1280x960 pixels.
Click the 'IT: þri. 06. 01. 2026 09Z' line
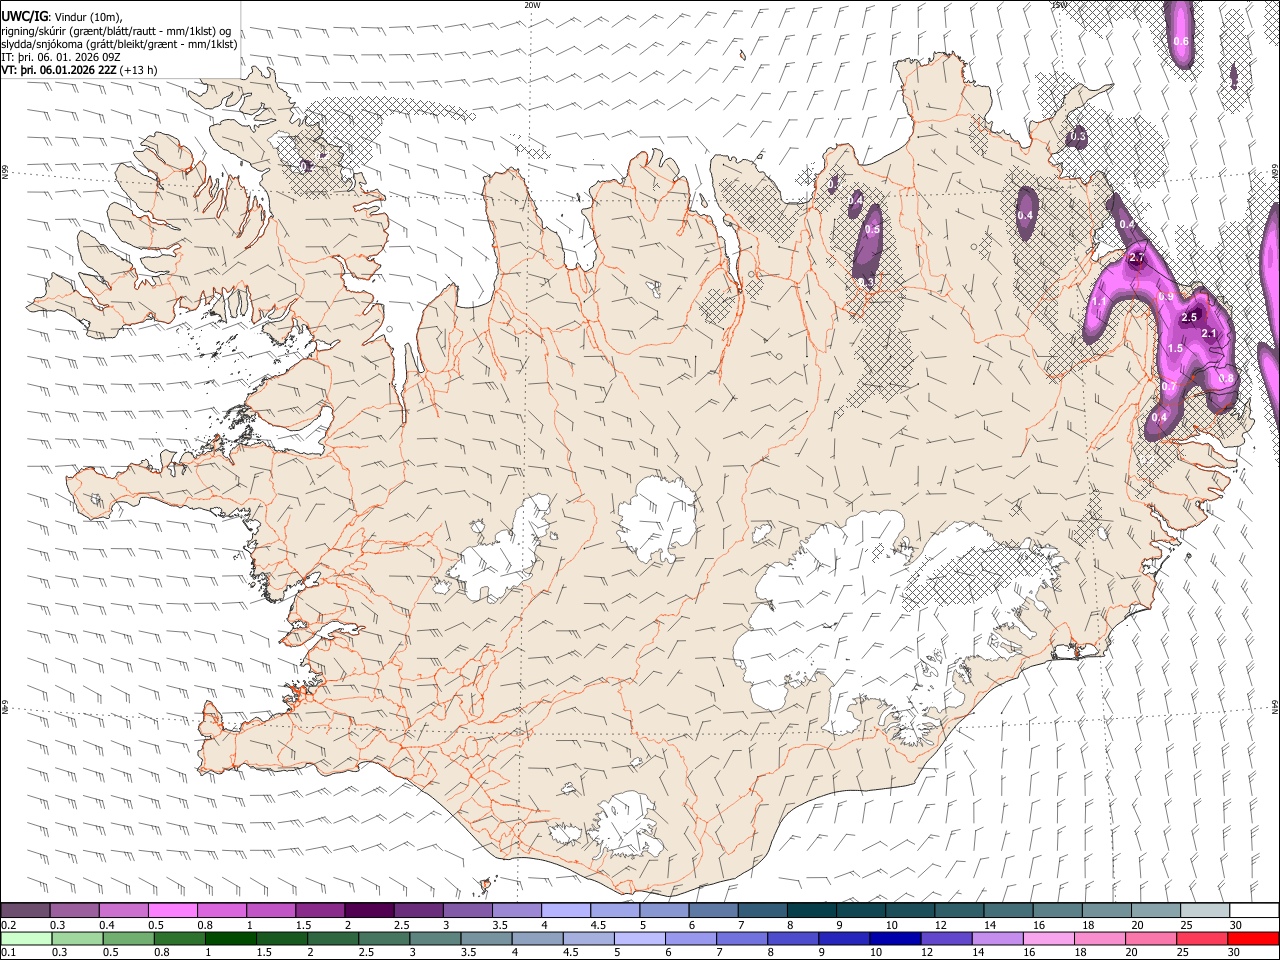point(61,57)
